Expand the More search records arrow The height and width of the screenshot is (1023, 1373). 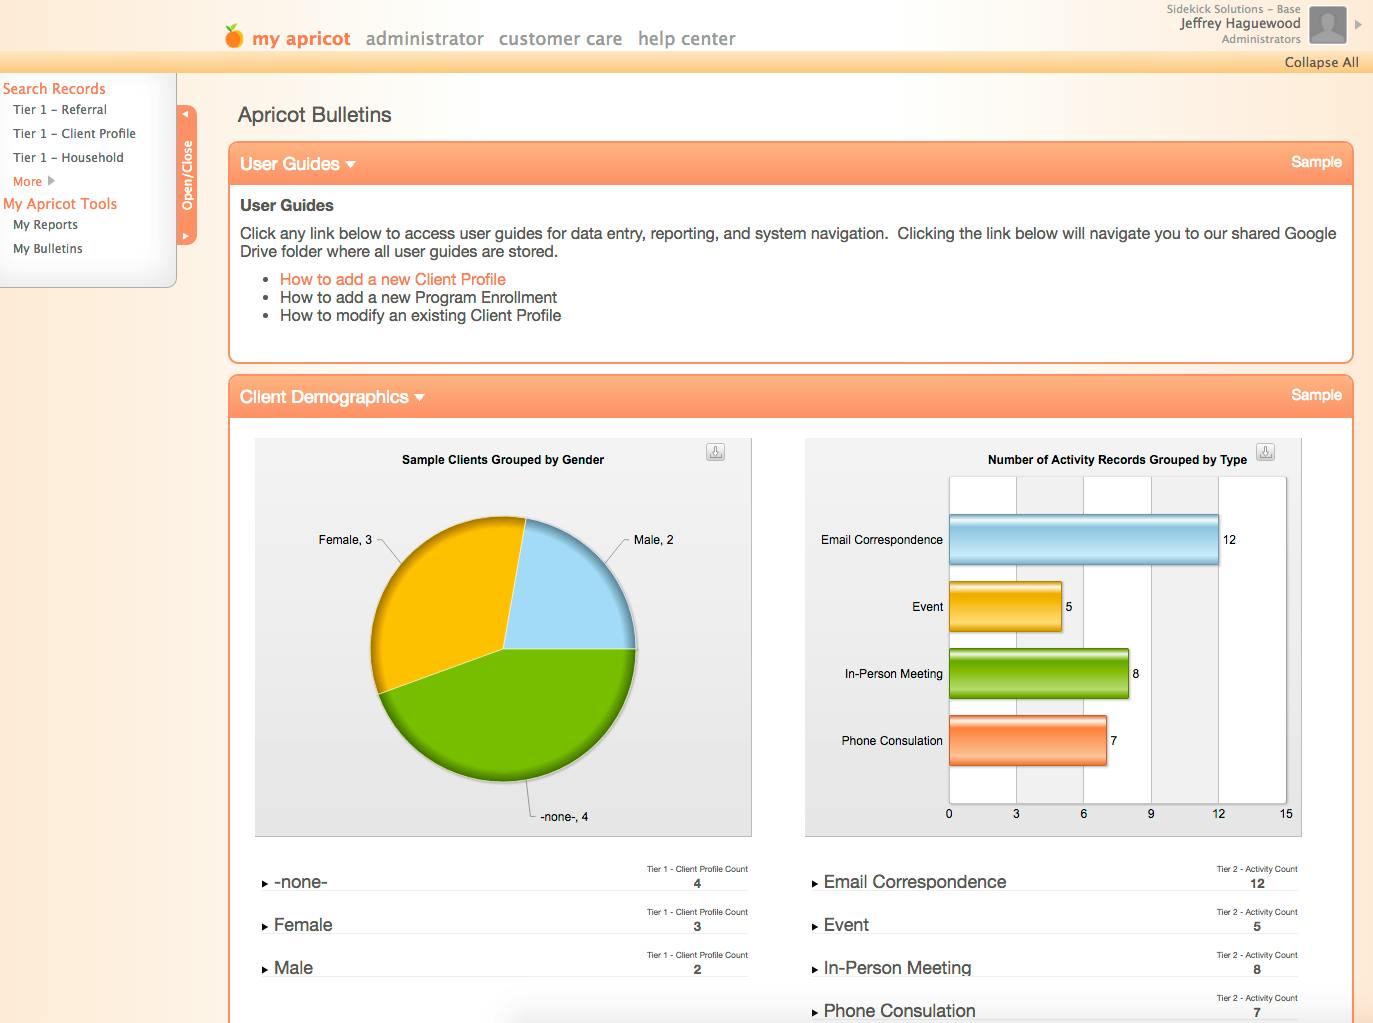(x=51, y=181)
